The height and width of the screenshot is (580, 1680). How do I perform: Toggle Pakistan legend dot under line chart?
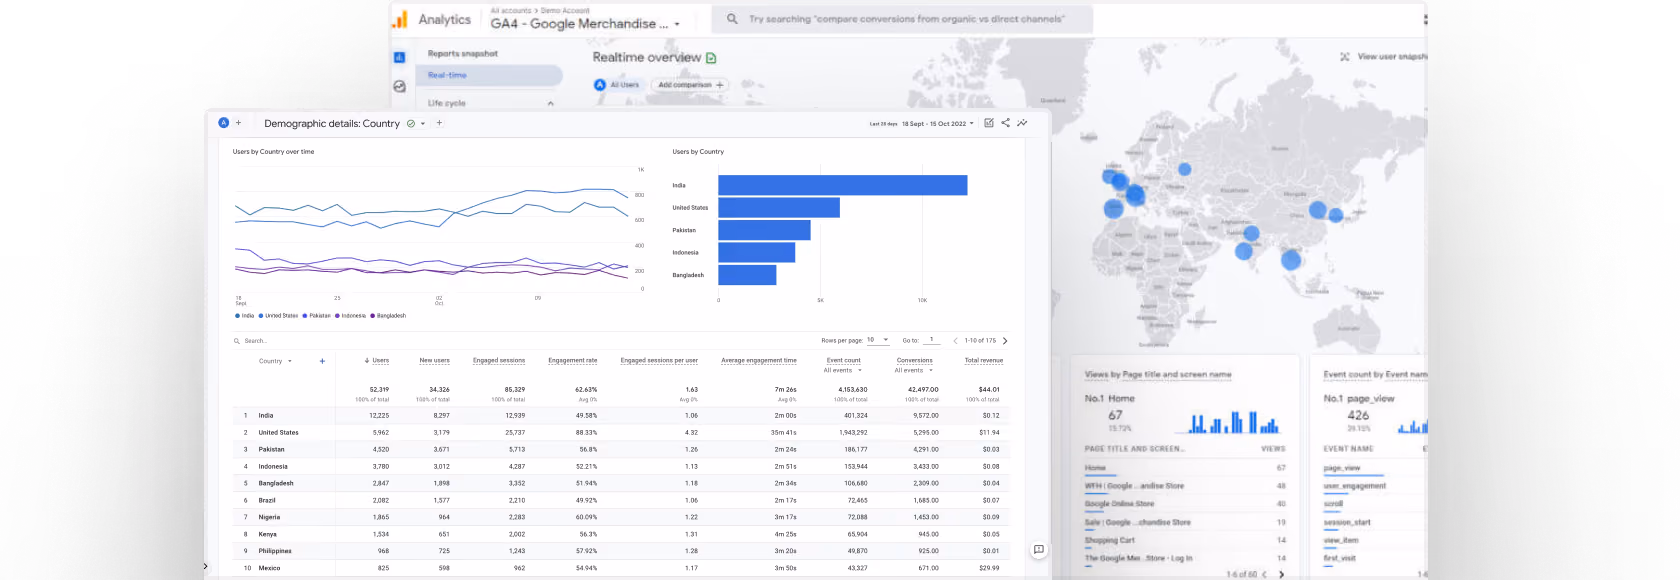pyautogui.click(x=305, y=316)
